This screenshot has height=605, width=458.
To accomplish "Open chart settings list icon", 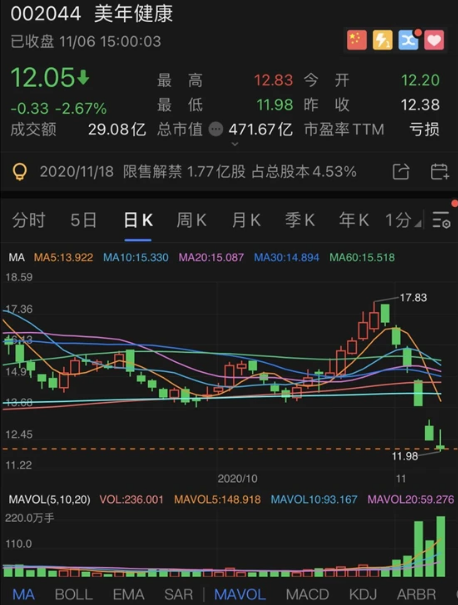I will [441, 220].
